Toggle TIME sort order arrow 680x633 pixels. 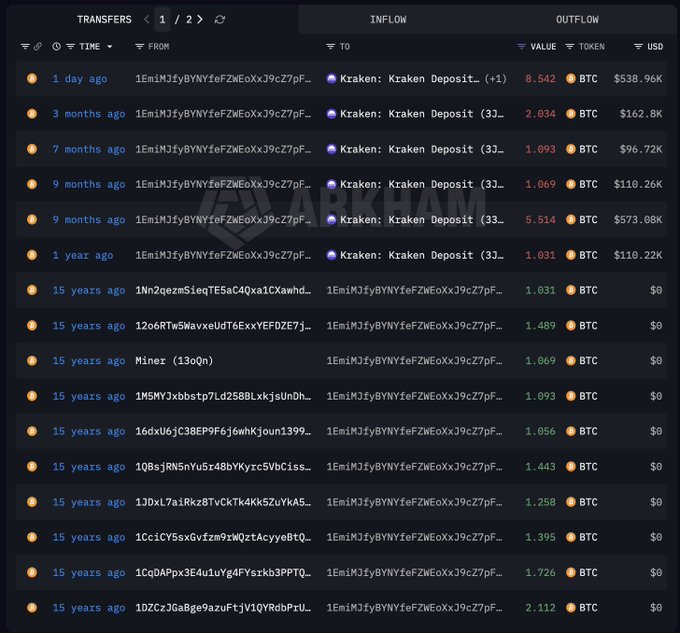coord(110,46)
